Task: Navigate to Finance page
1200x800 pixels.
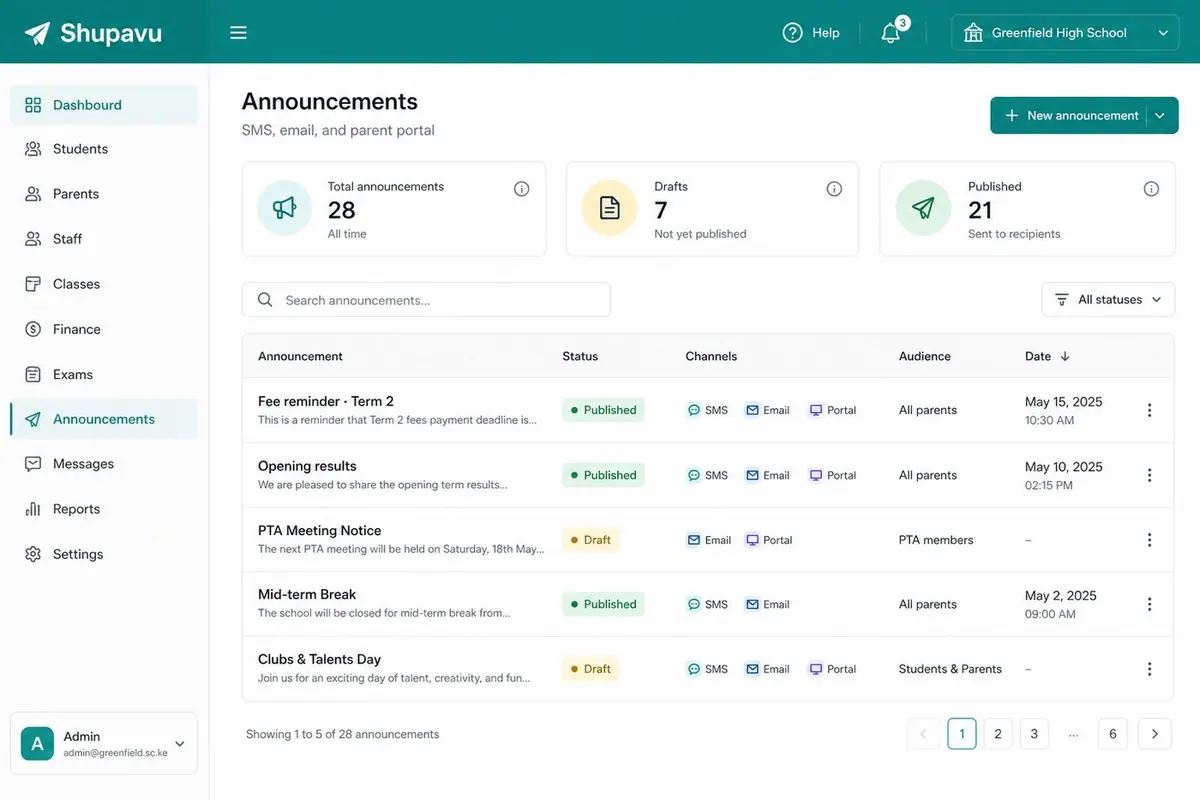Action: pyautogui.click(x=104, y=329)
